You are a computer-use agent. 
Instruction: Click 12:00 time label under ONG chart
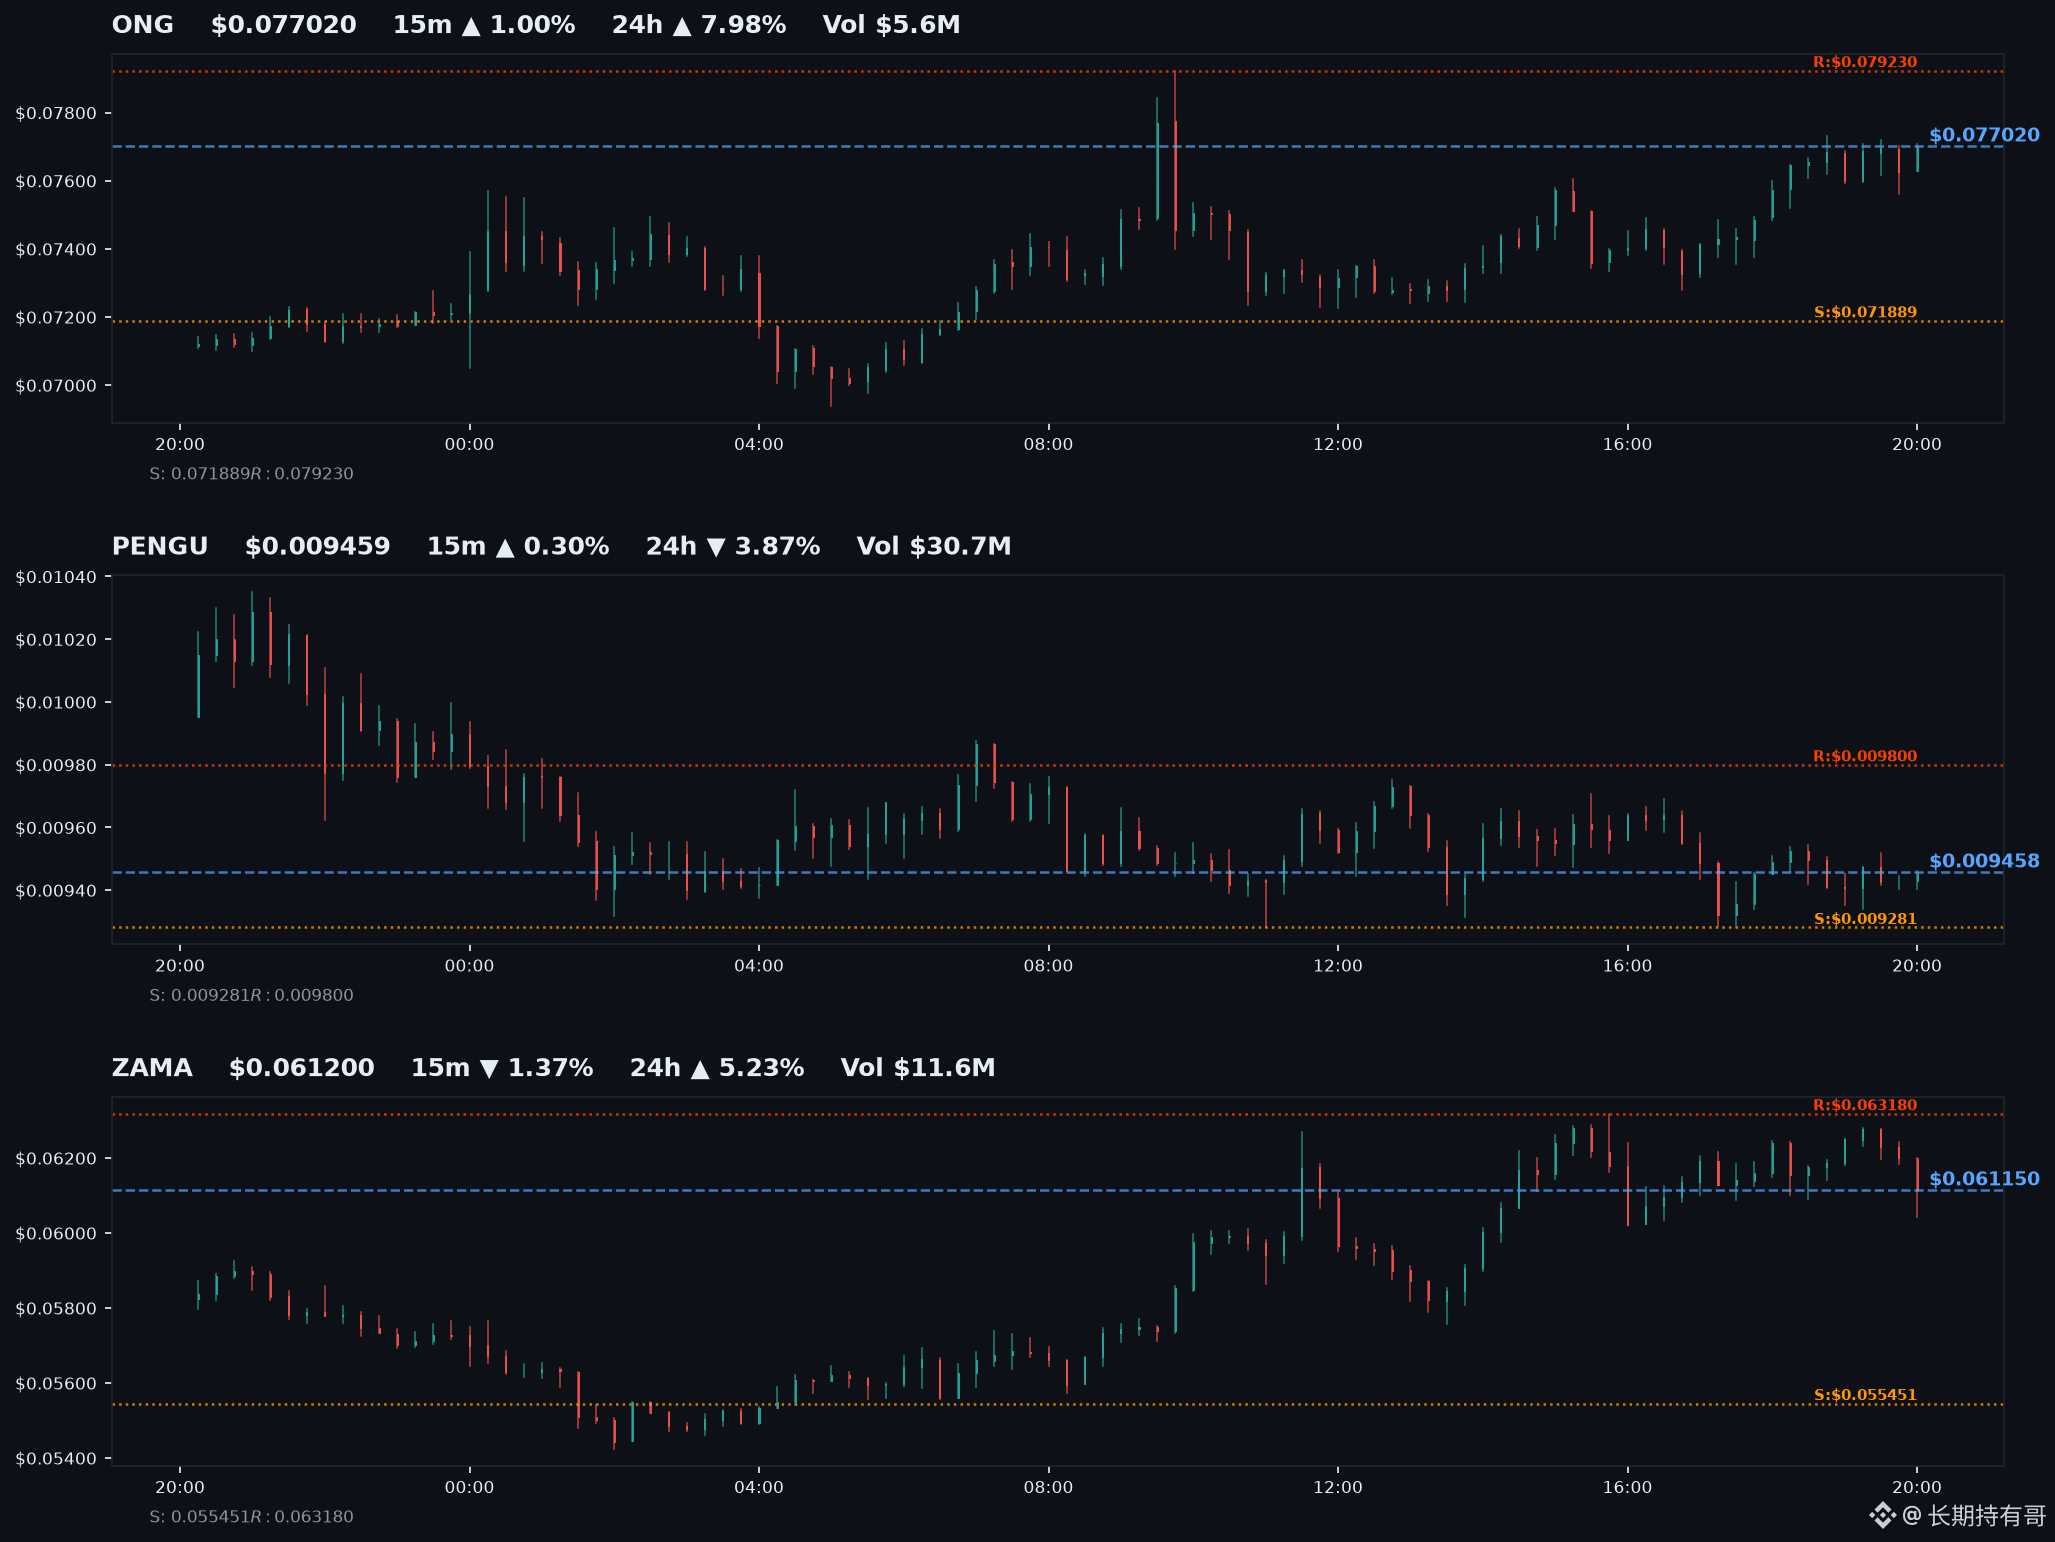pyautogui.click(x=1338, y=444)
